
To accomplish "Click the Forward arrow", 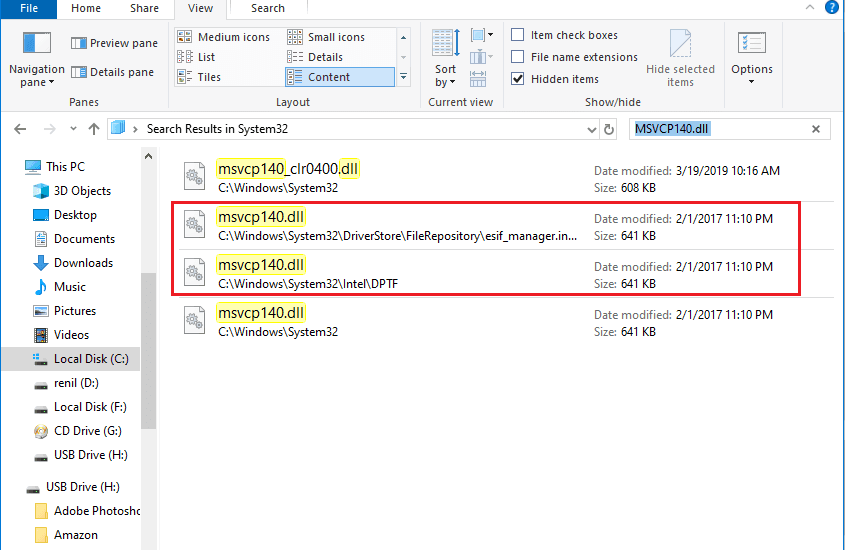I will tap(50, 129).
